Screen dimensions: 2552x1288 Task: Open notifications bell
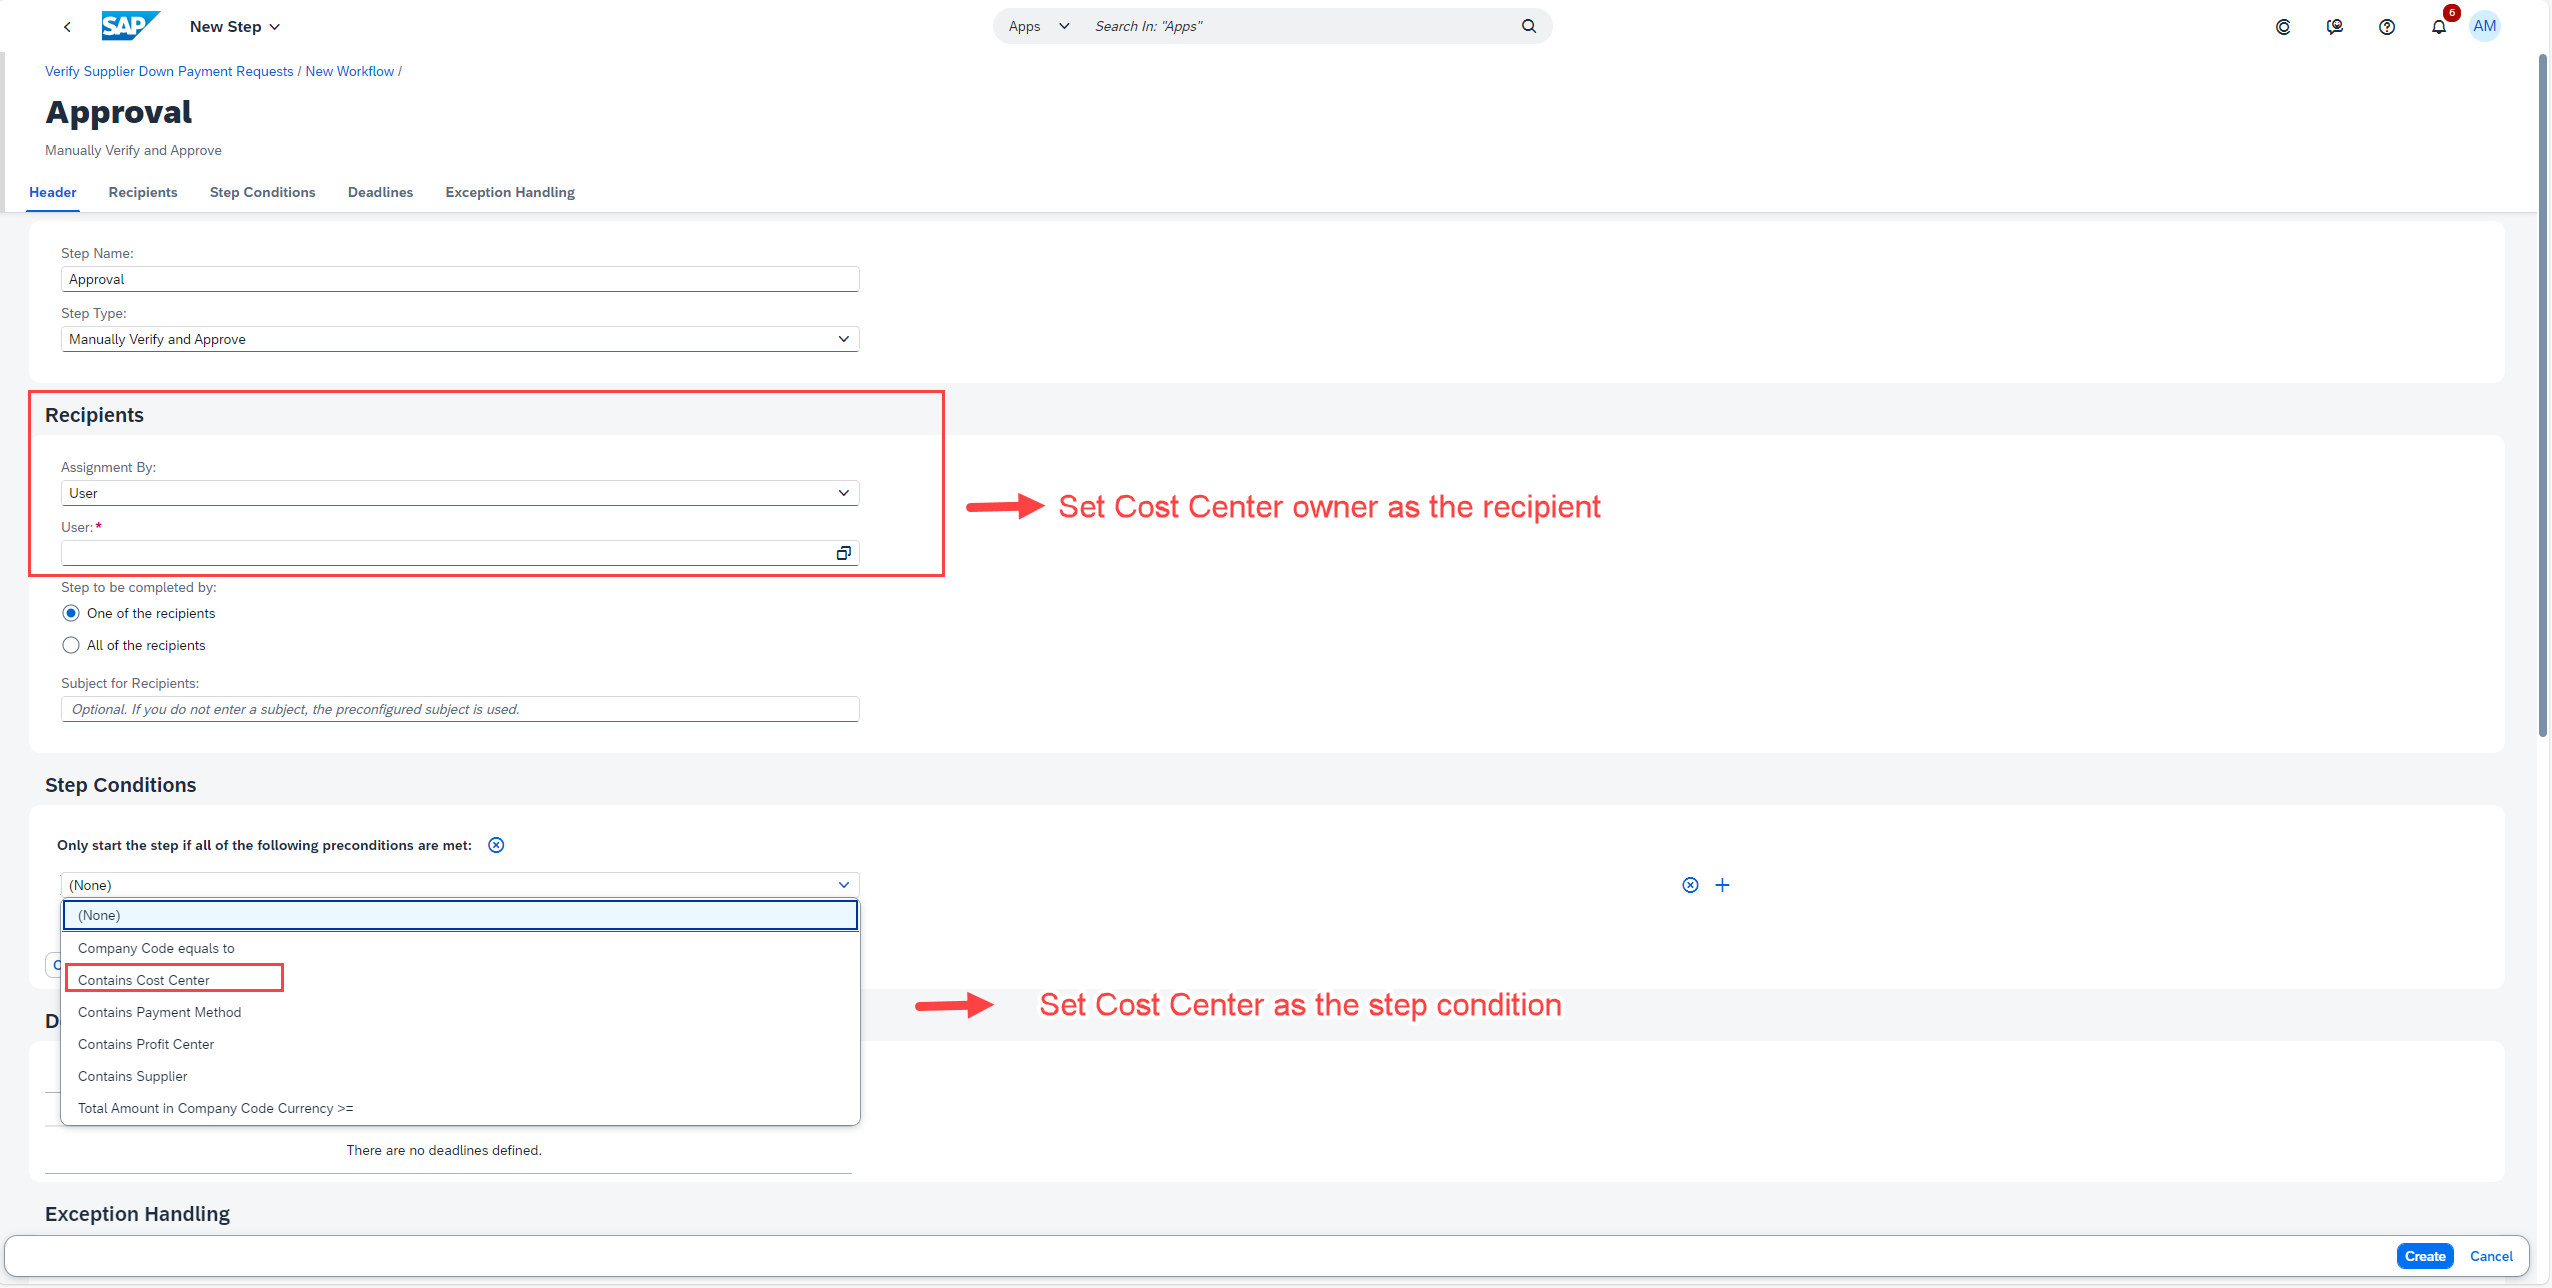[2439, 27]
